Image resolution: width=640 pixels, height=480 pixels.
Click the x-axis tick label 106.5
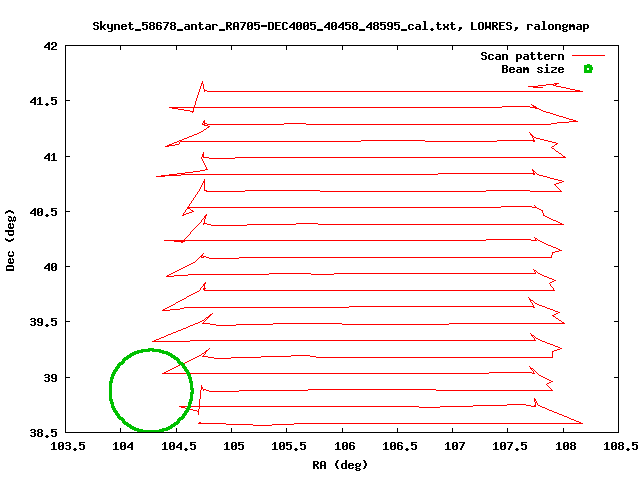click(400, 446)
